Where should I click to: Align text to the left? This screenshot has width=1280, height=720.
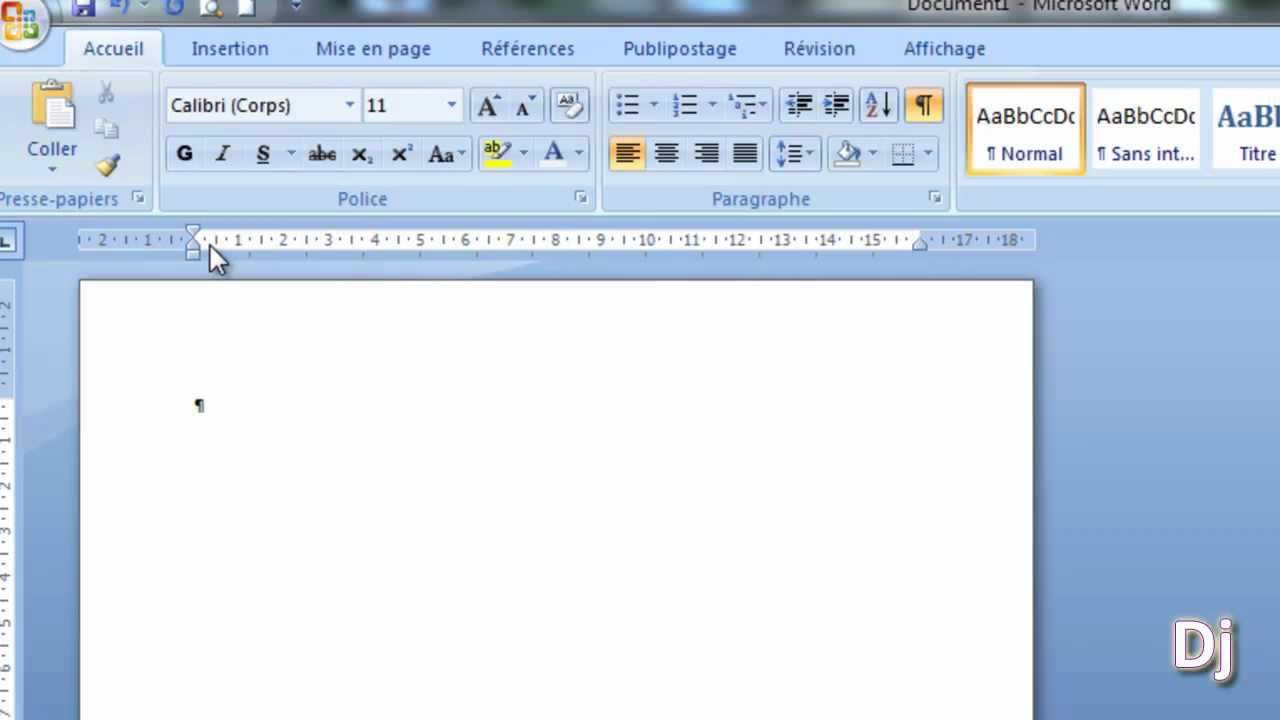628,154
